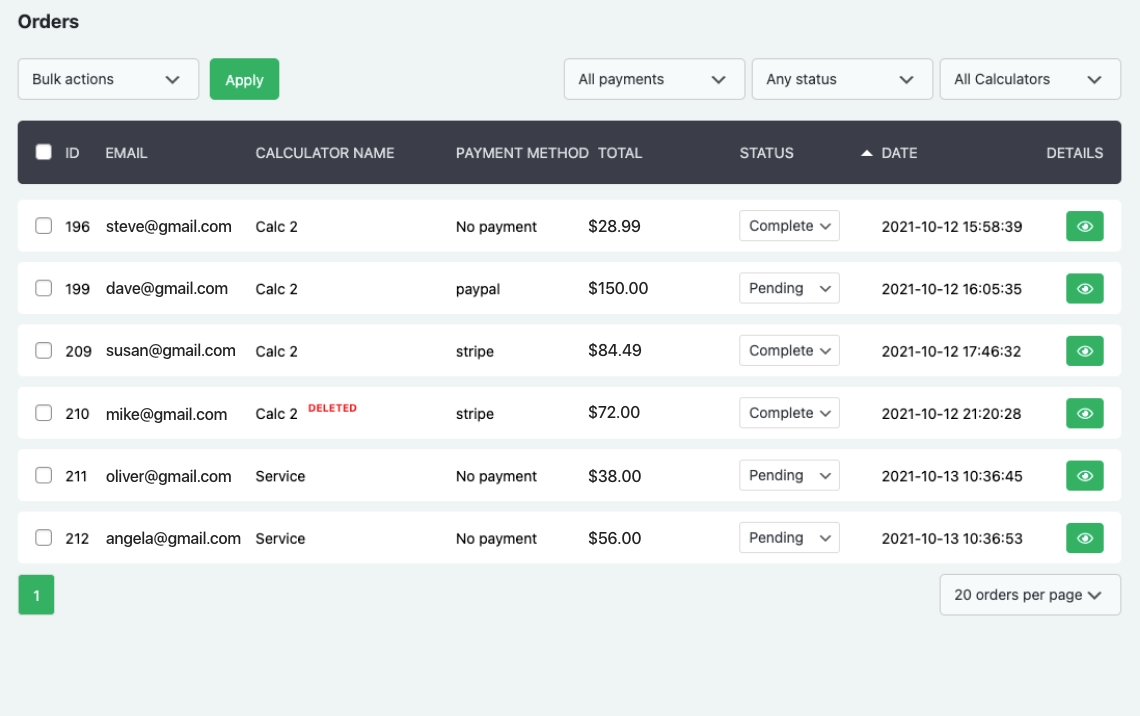Select the order 210 checkbox

point(44,413)
